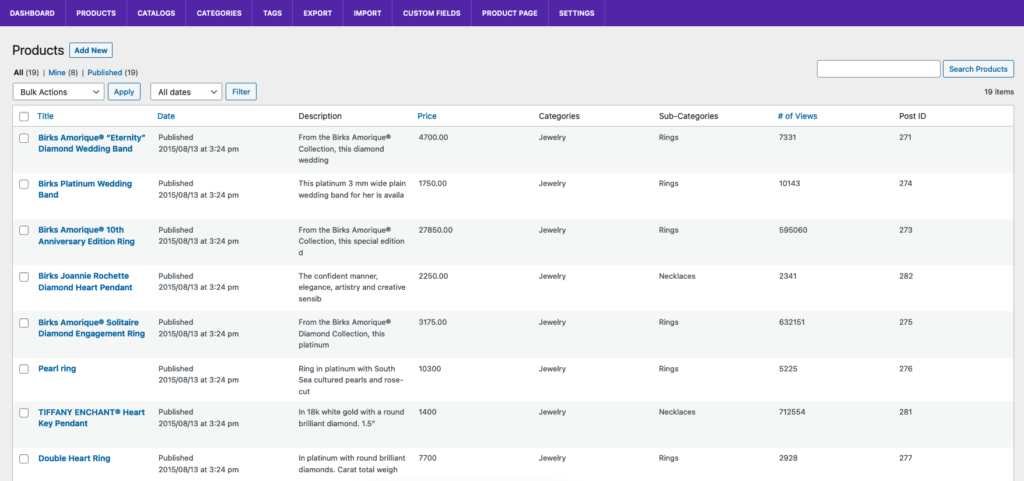Open the Catalogs tab
Screen dimensions: 1024x481
click(x=156, y=13)
